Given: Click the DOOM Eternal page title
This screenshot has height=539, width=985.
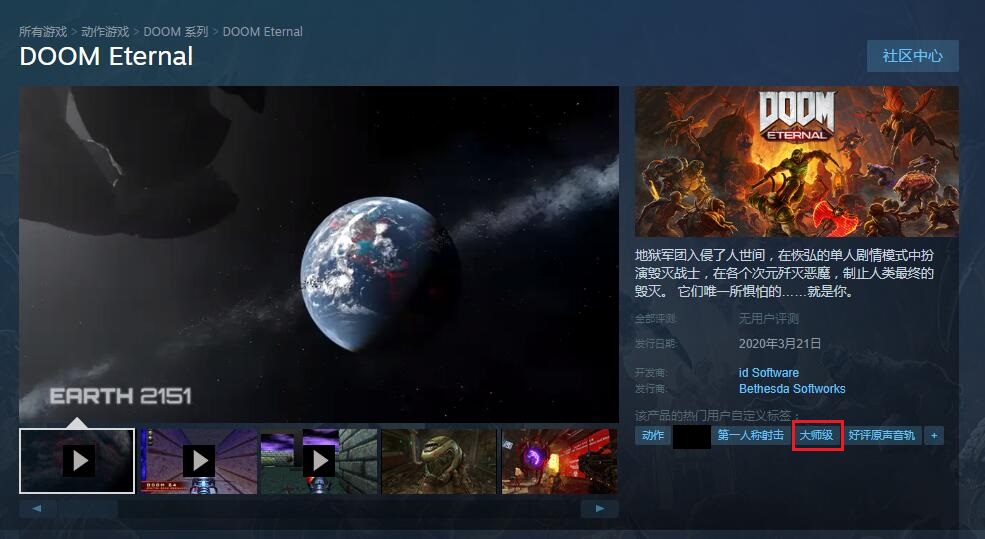Looking at the screenshot, I should pyautogui.click(x=106, y=57).
